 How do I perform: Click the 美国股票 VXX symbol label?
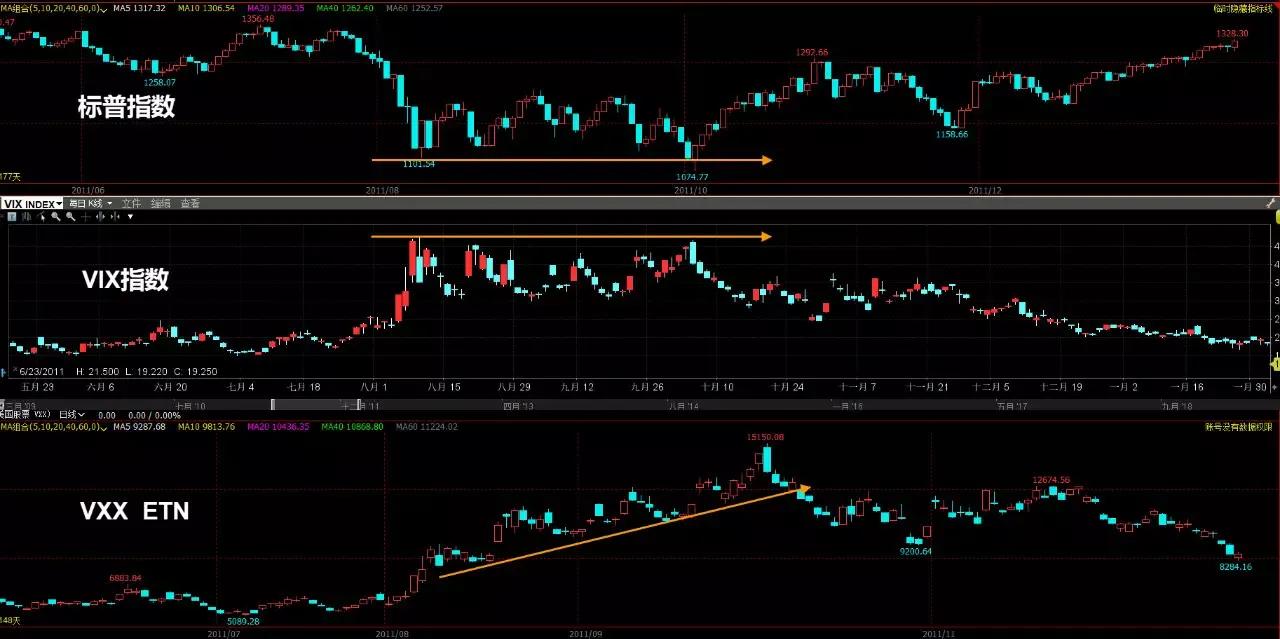25,414
